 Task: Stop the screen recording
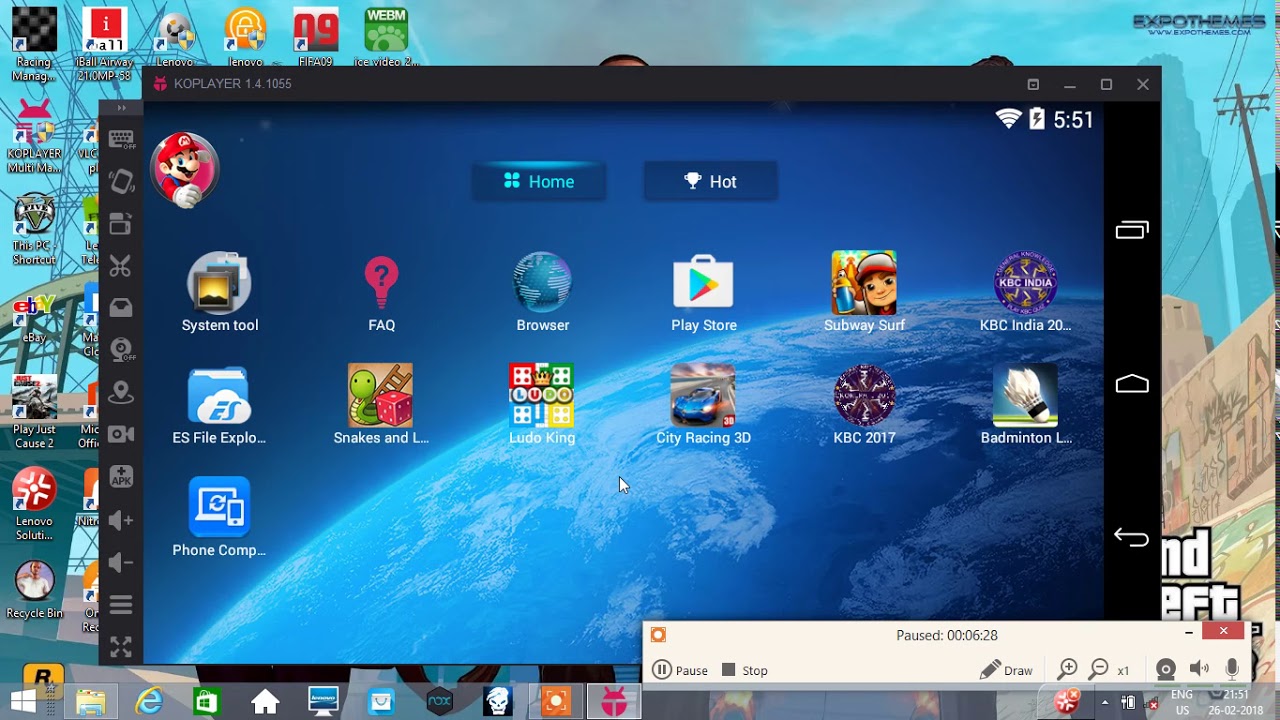click(x=745, y=670)
